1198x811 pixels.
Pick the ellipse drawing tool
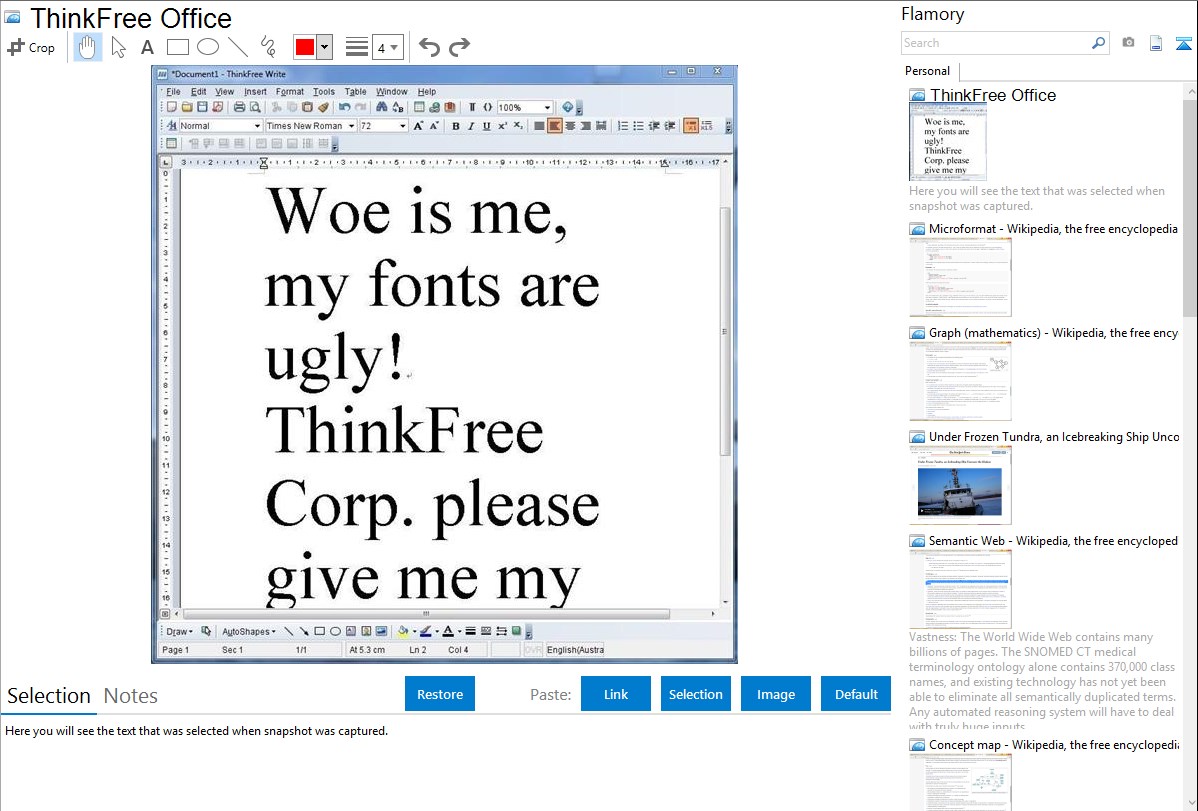[208, 47]
